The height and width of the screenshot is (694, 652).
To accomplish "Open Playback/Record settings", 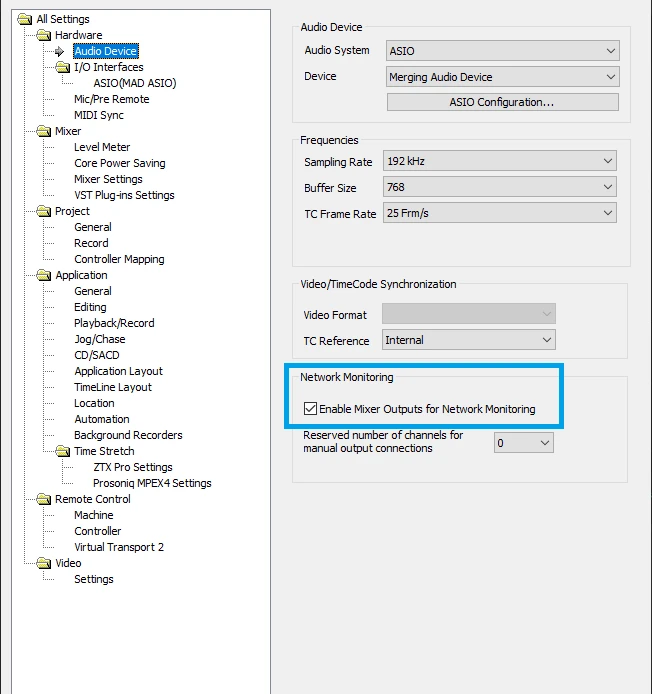I will point(114,323).
